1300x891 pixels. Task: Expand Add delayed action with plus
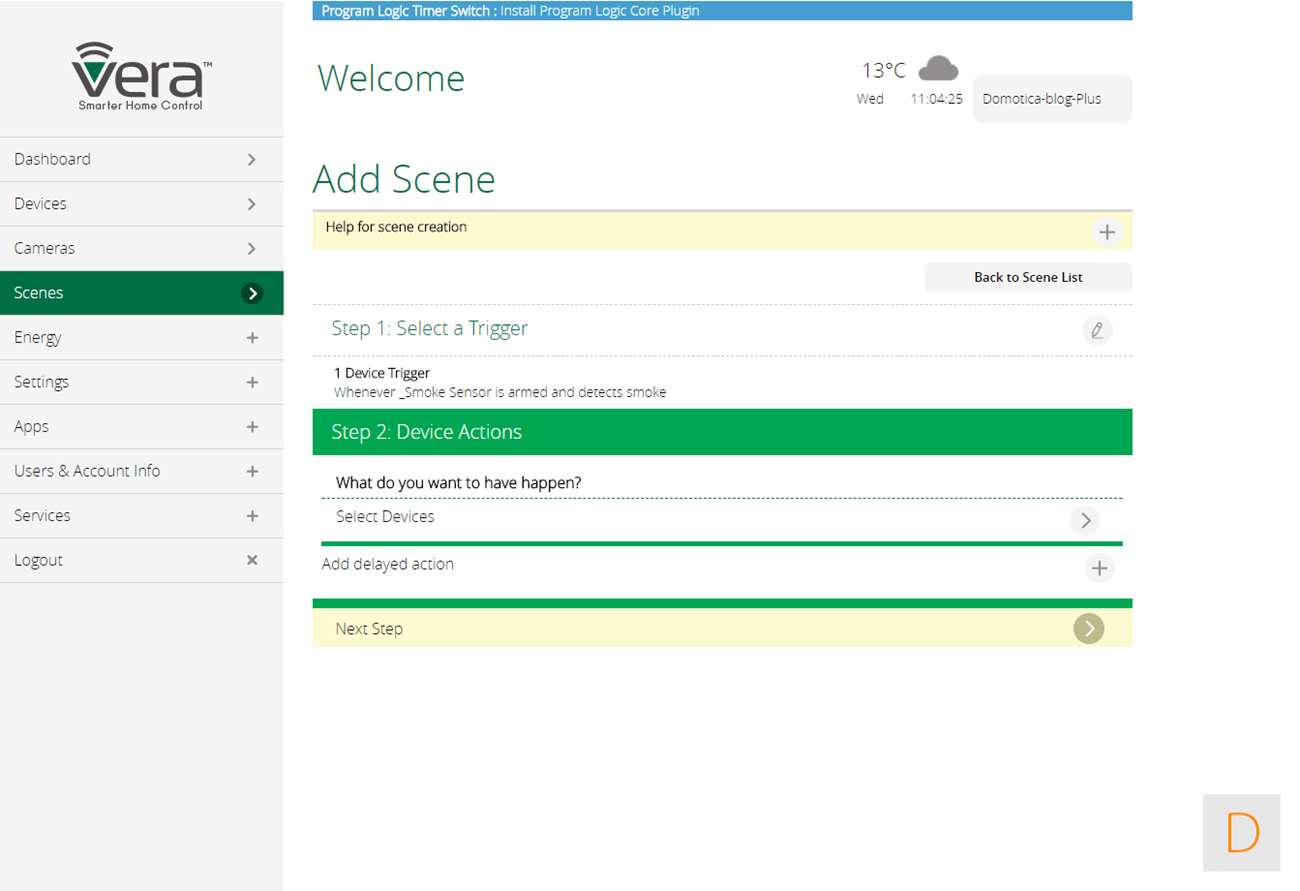pyautogui.click(x=1098, y=568)
